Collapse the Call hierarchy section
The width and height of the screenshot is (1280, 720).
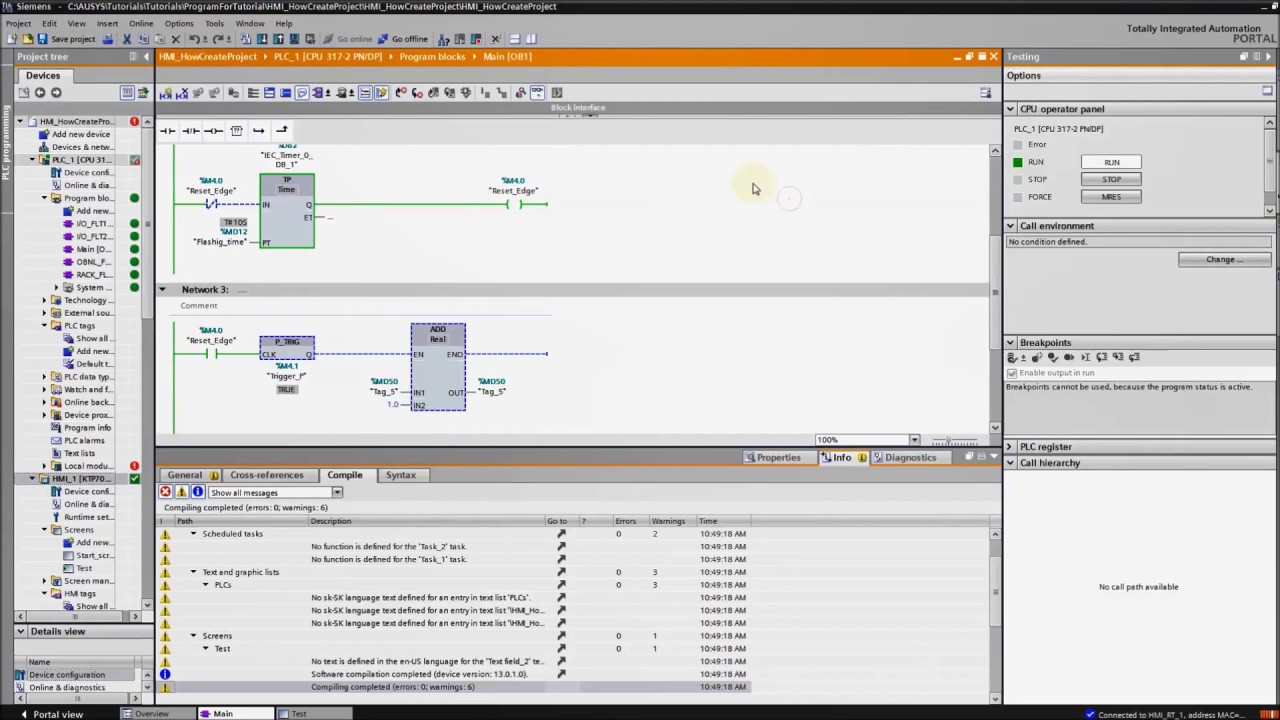1010,463
